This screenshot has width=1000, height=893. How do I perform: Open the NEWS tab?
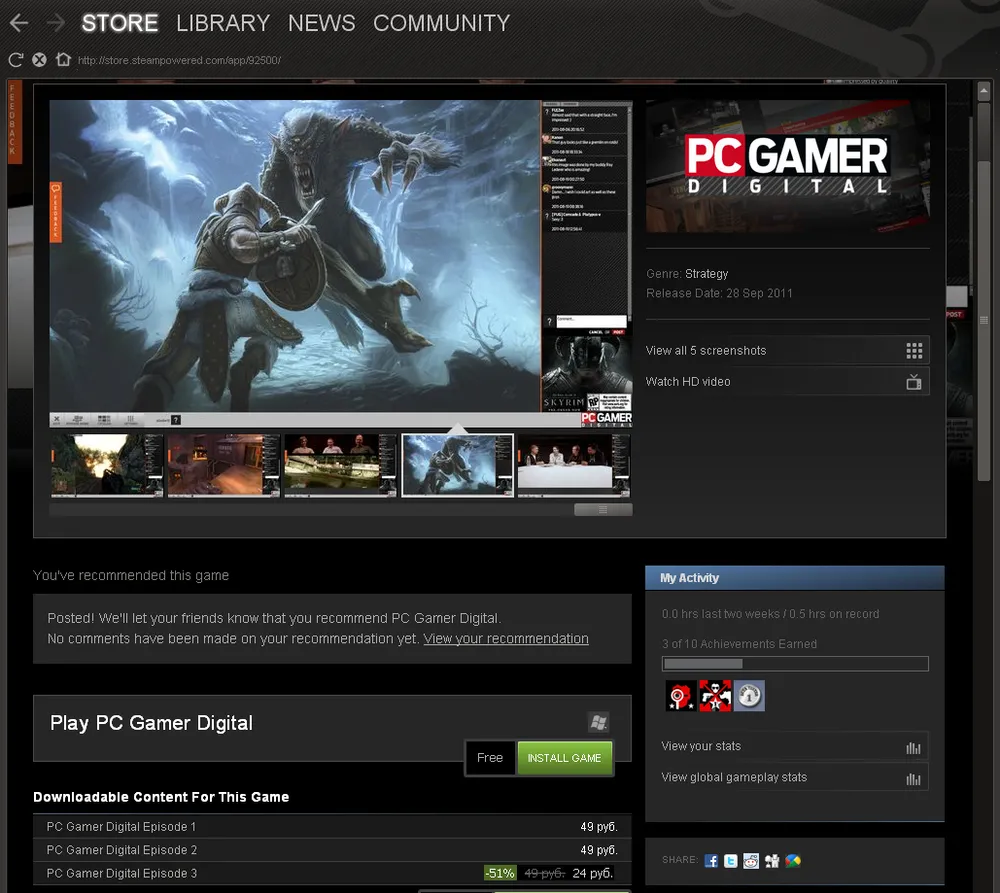click(x=321, y=22)
